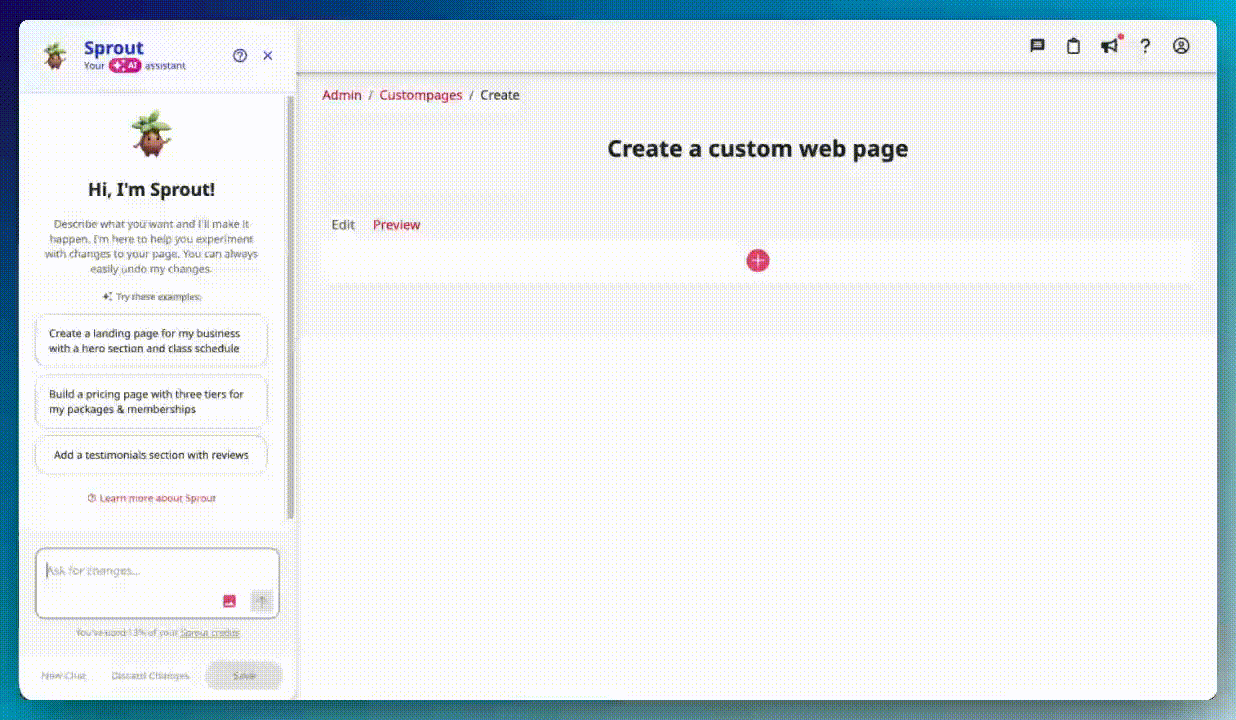Open the Sprout credits link

point(211,632)
